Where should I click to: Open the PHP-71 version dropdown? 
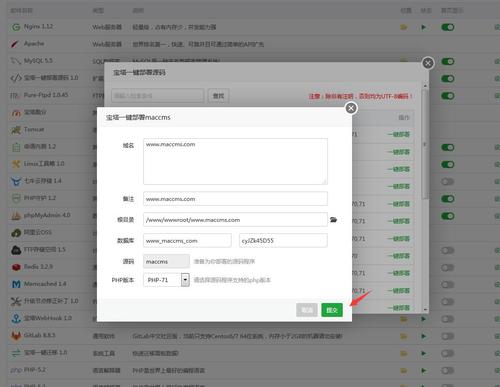click(x=166, y=280)
